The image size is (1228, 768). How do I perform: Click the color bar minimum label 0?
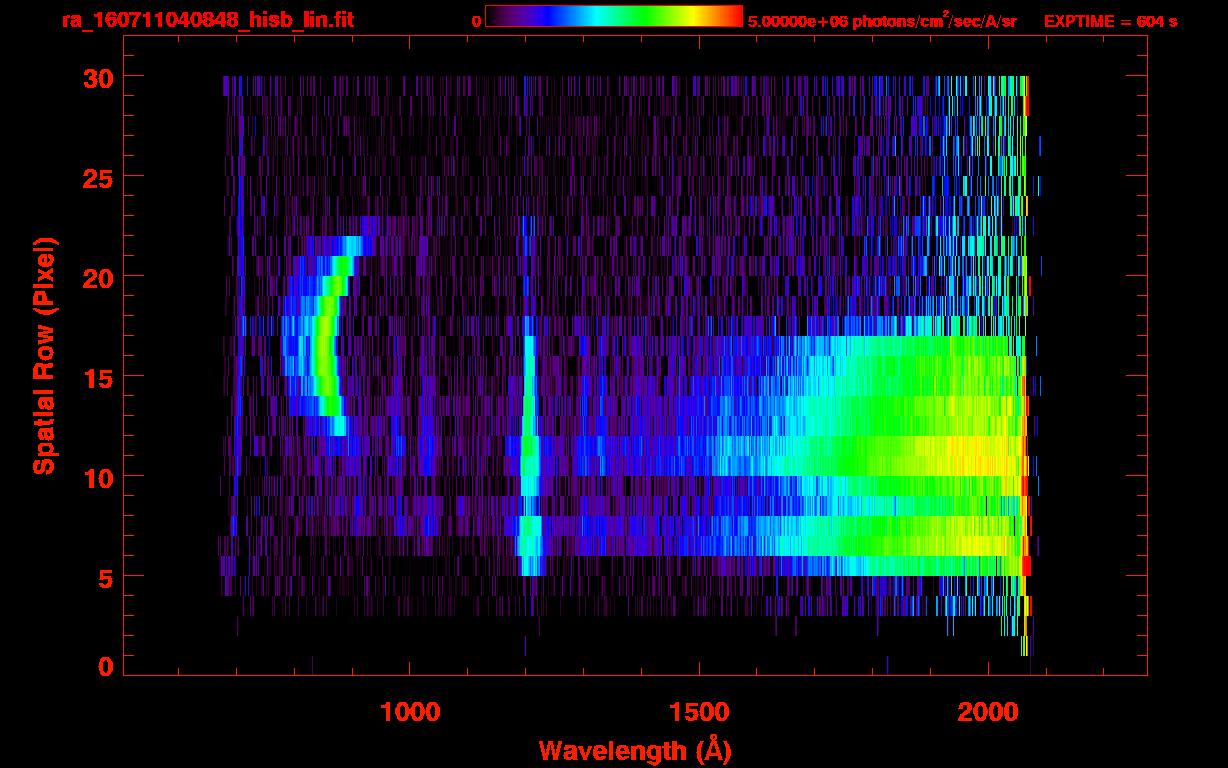476,21
